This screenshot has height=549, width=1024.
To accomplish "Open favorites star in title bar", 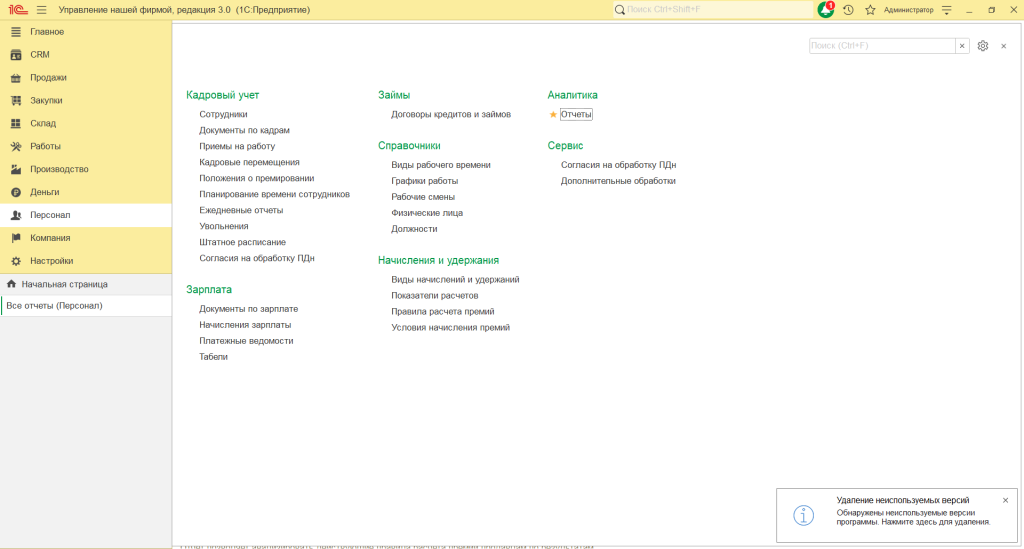I will tap(870, 10).
